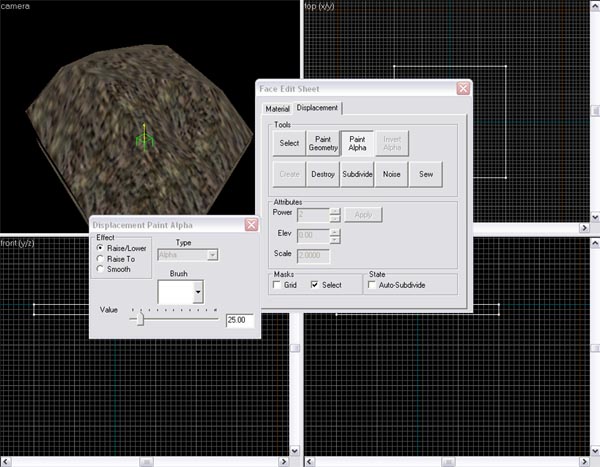Expand the Brush dropdown
The height and width of the screenshot is (467, 600).
point(198,292)
